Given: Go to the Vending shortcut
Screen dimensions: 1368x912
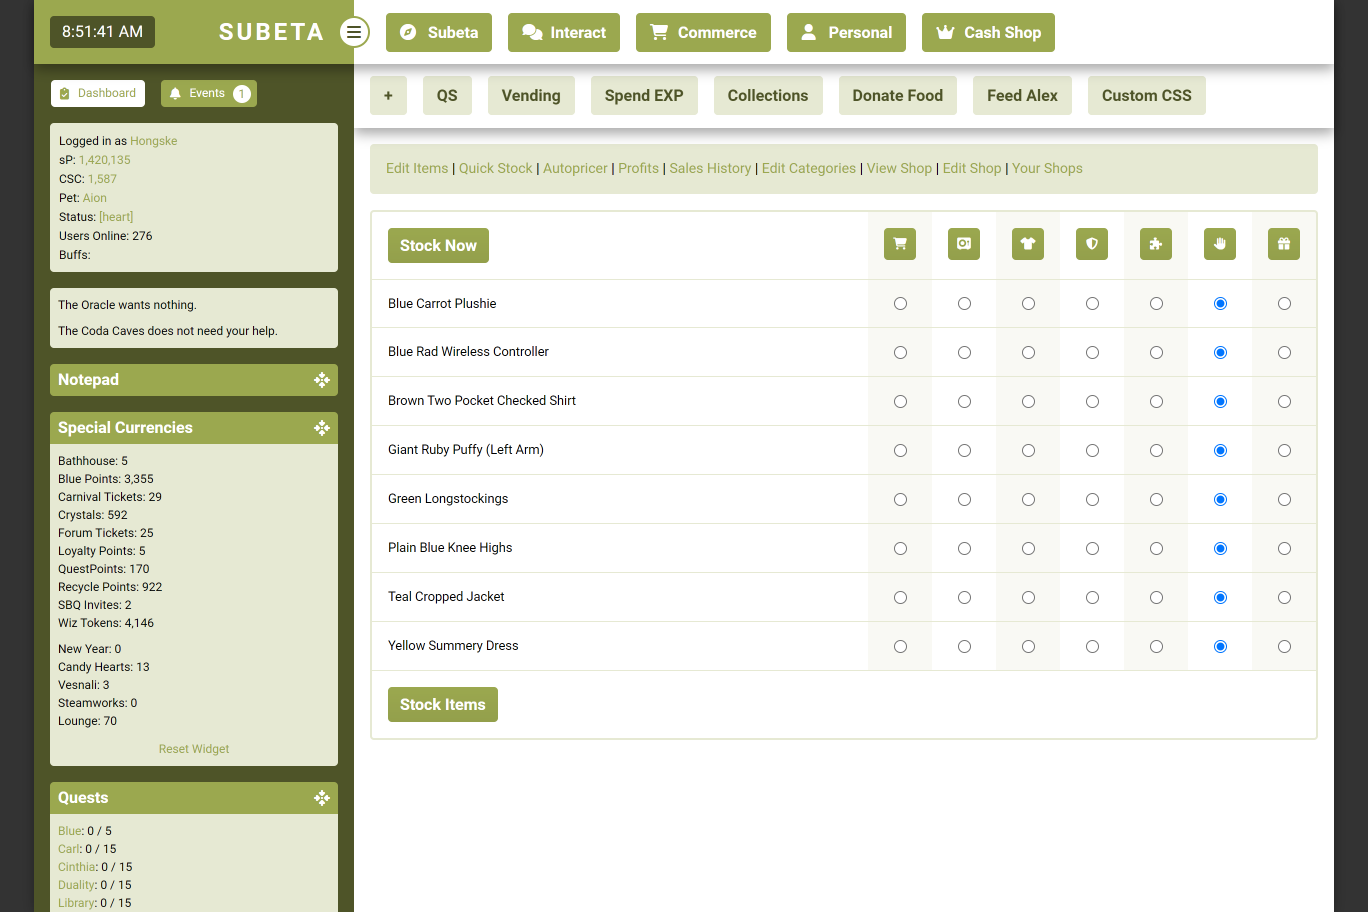Looking at the screenshot, I should [x=531, y=96].
